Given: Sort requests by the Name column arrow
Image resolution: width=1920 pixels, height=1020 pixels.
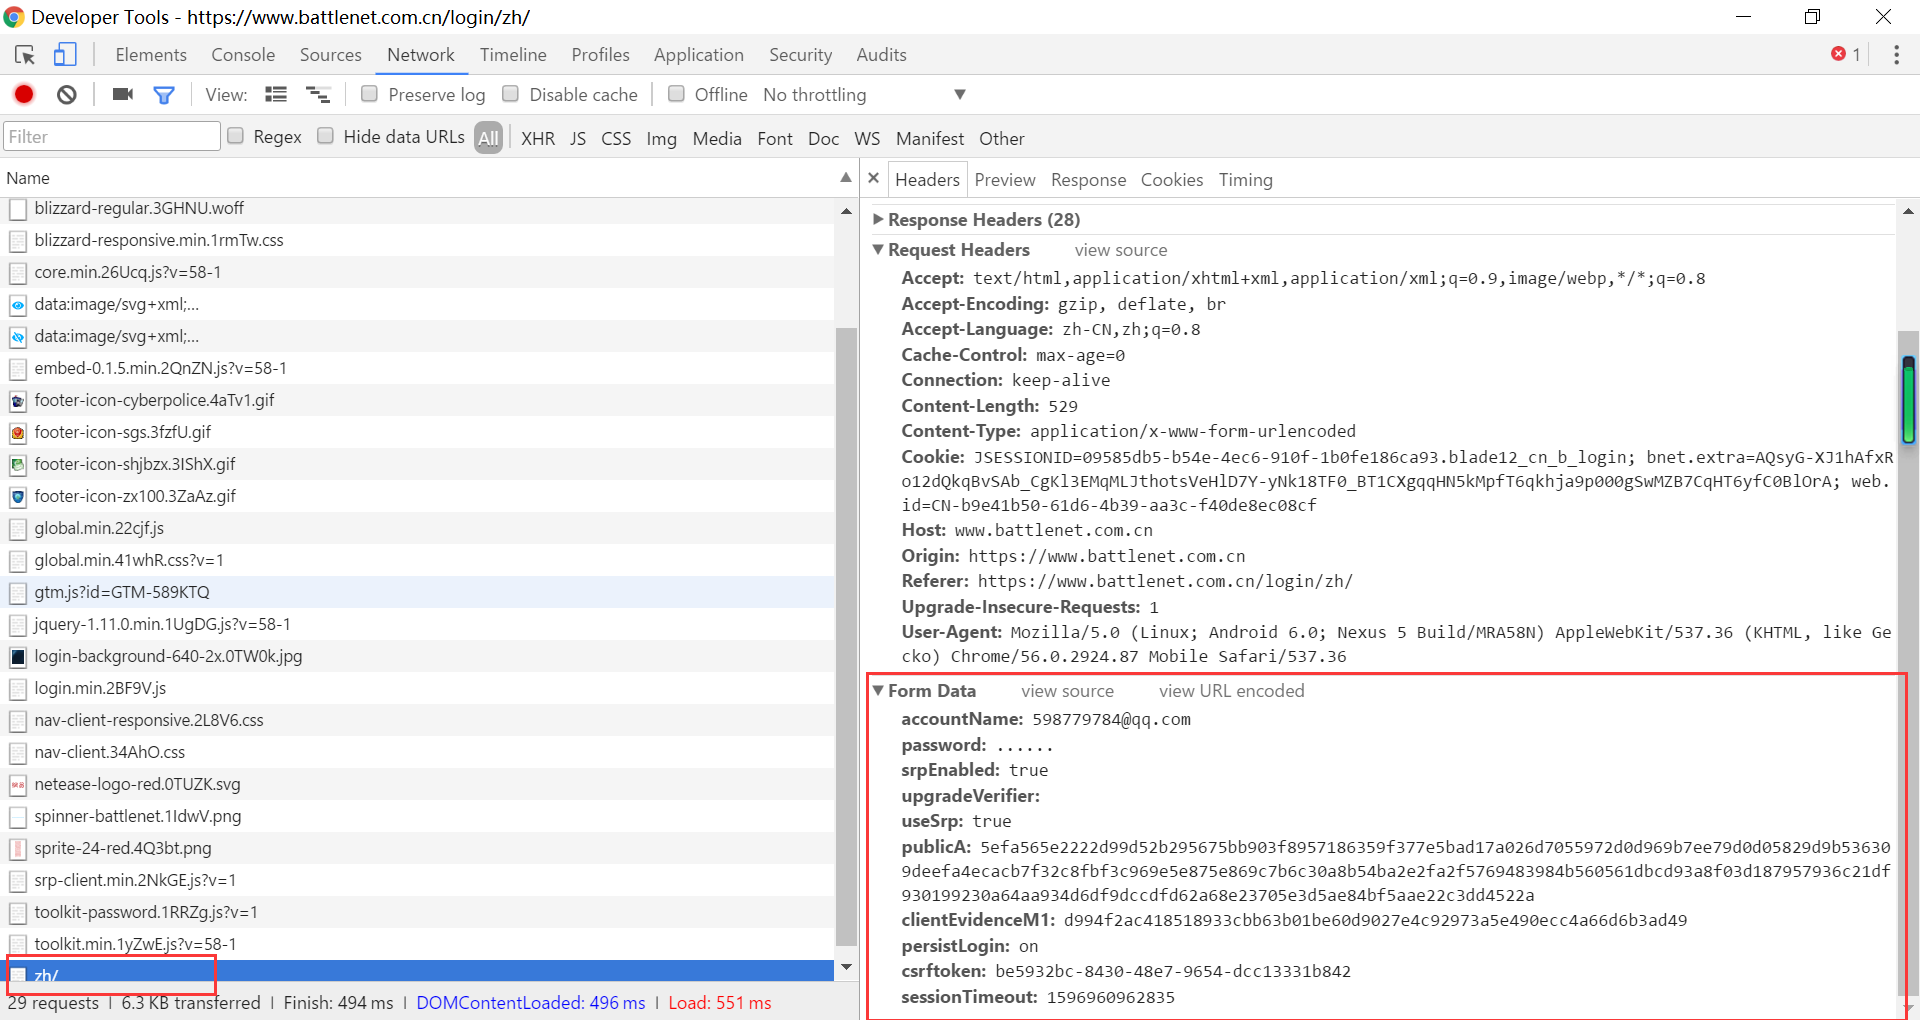Looking at the screenshot, I should point(846,178).
